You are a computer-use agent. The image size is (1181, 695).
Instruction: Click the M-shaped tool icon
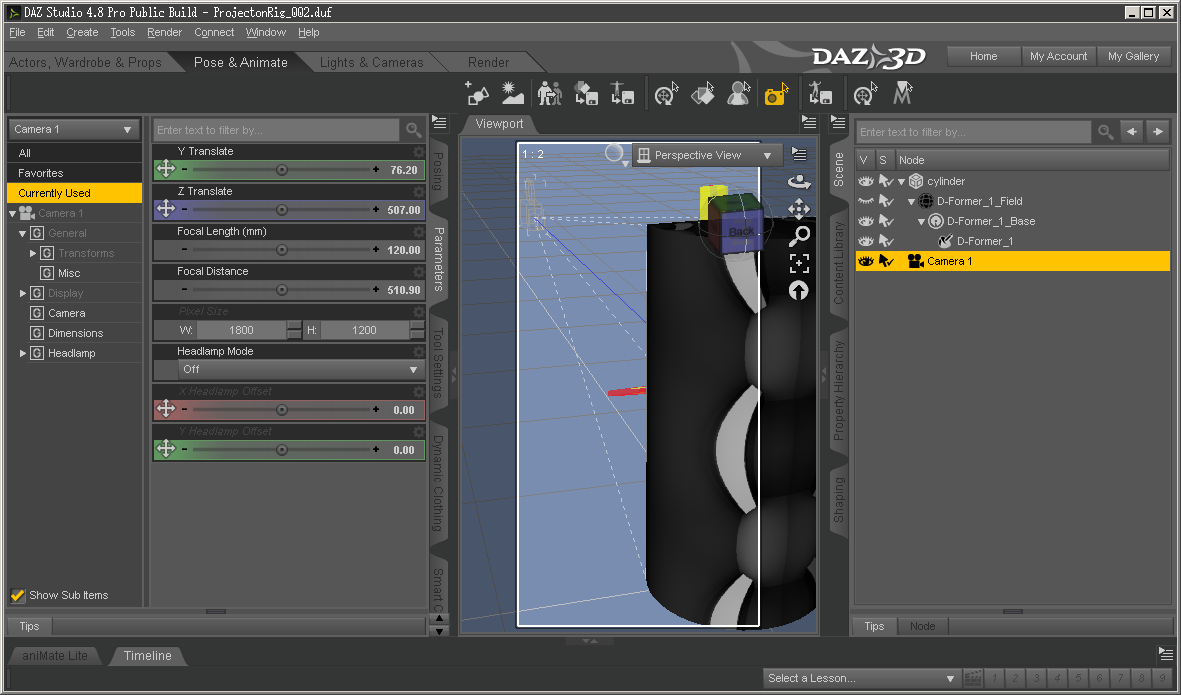click(x=902, y=93)
